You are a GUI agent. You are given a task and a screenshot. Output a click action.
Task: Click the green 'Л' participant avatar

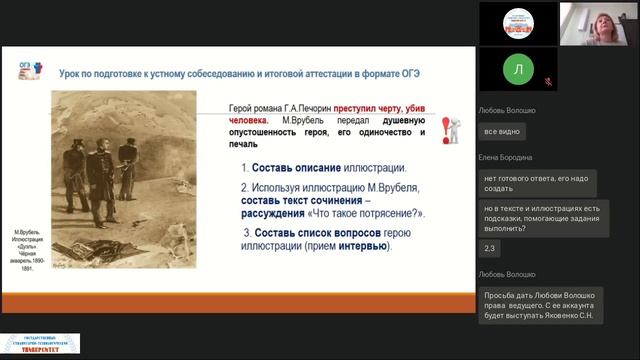tap(518, 69)
